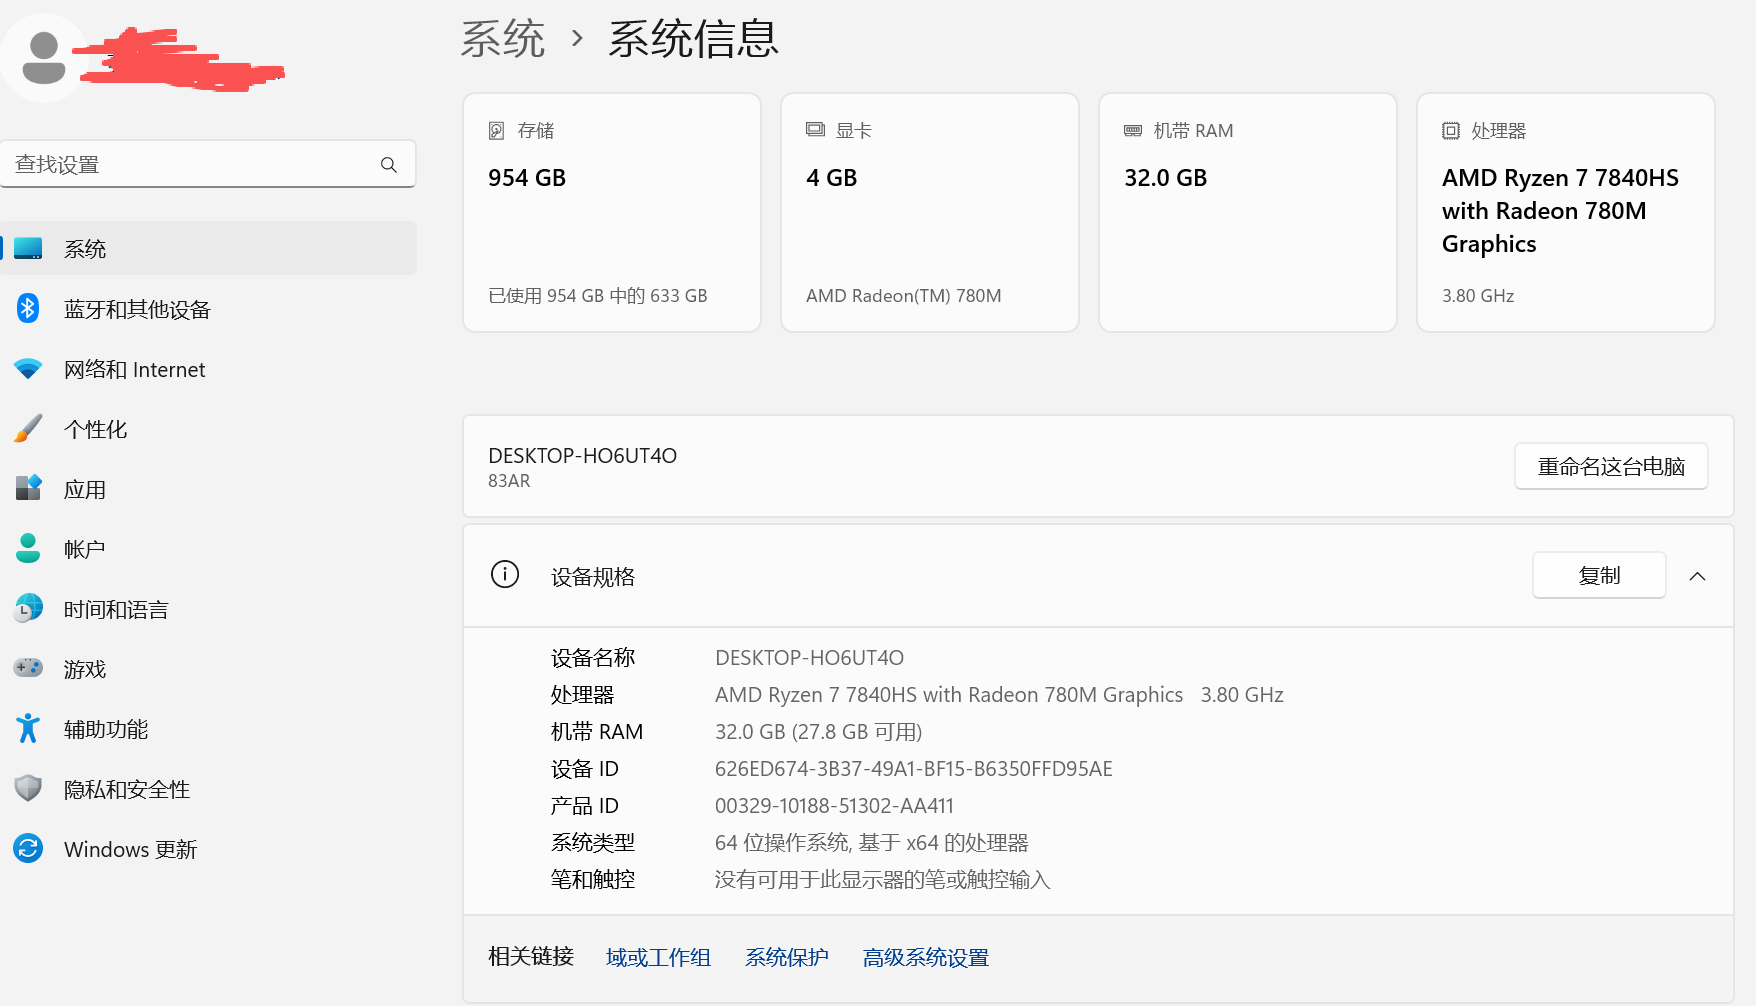Focus the 查找设置 search field
Viewport: 1756px width, 1006px height.
coord(208,164)
